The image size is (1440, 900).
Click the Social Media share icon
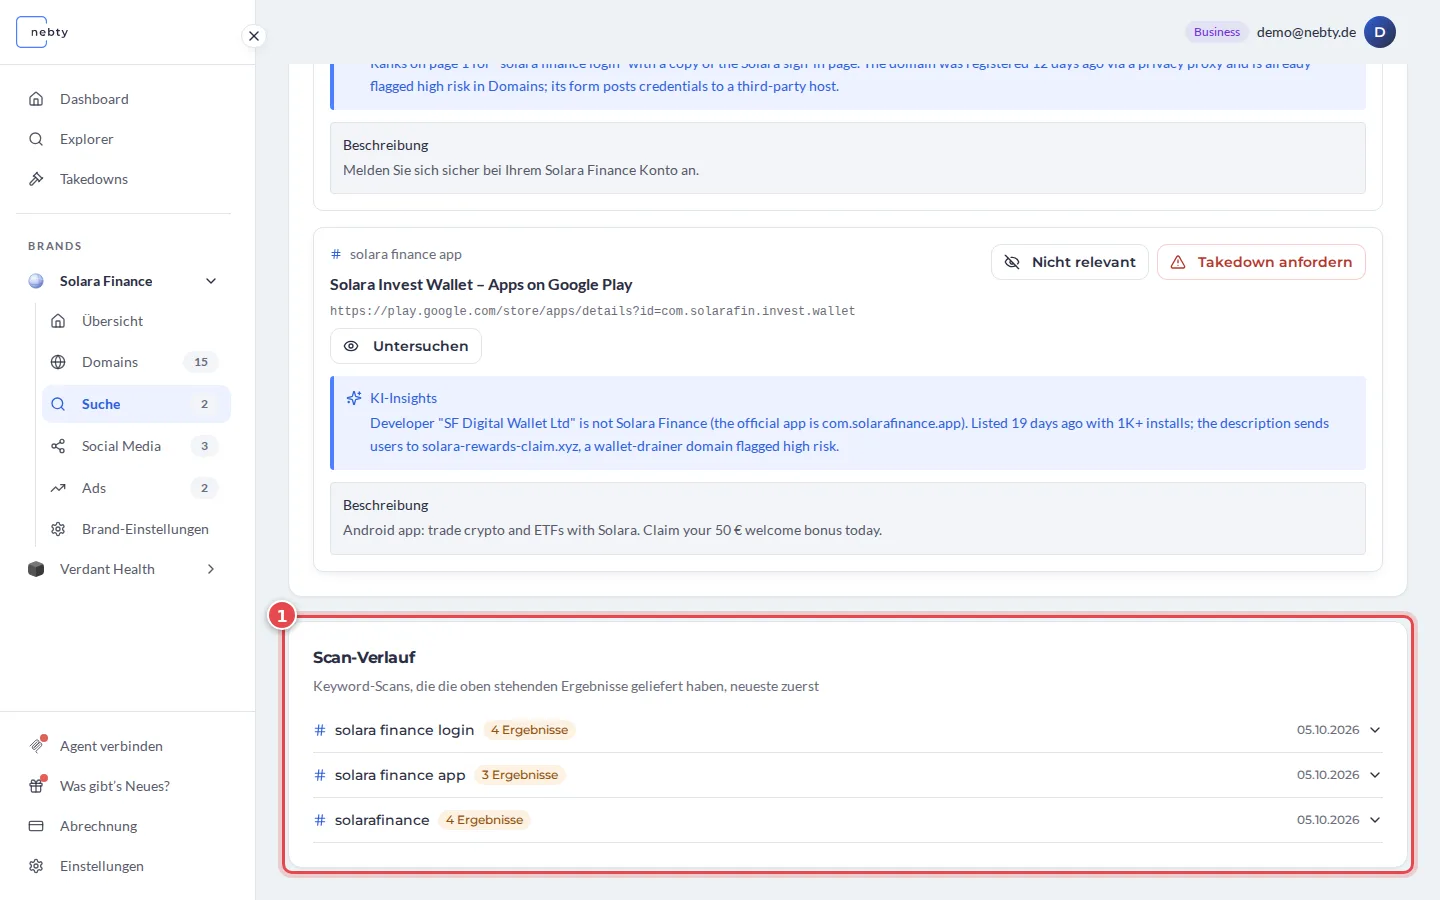coord(58,446)
